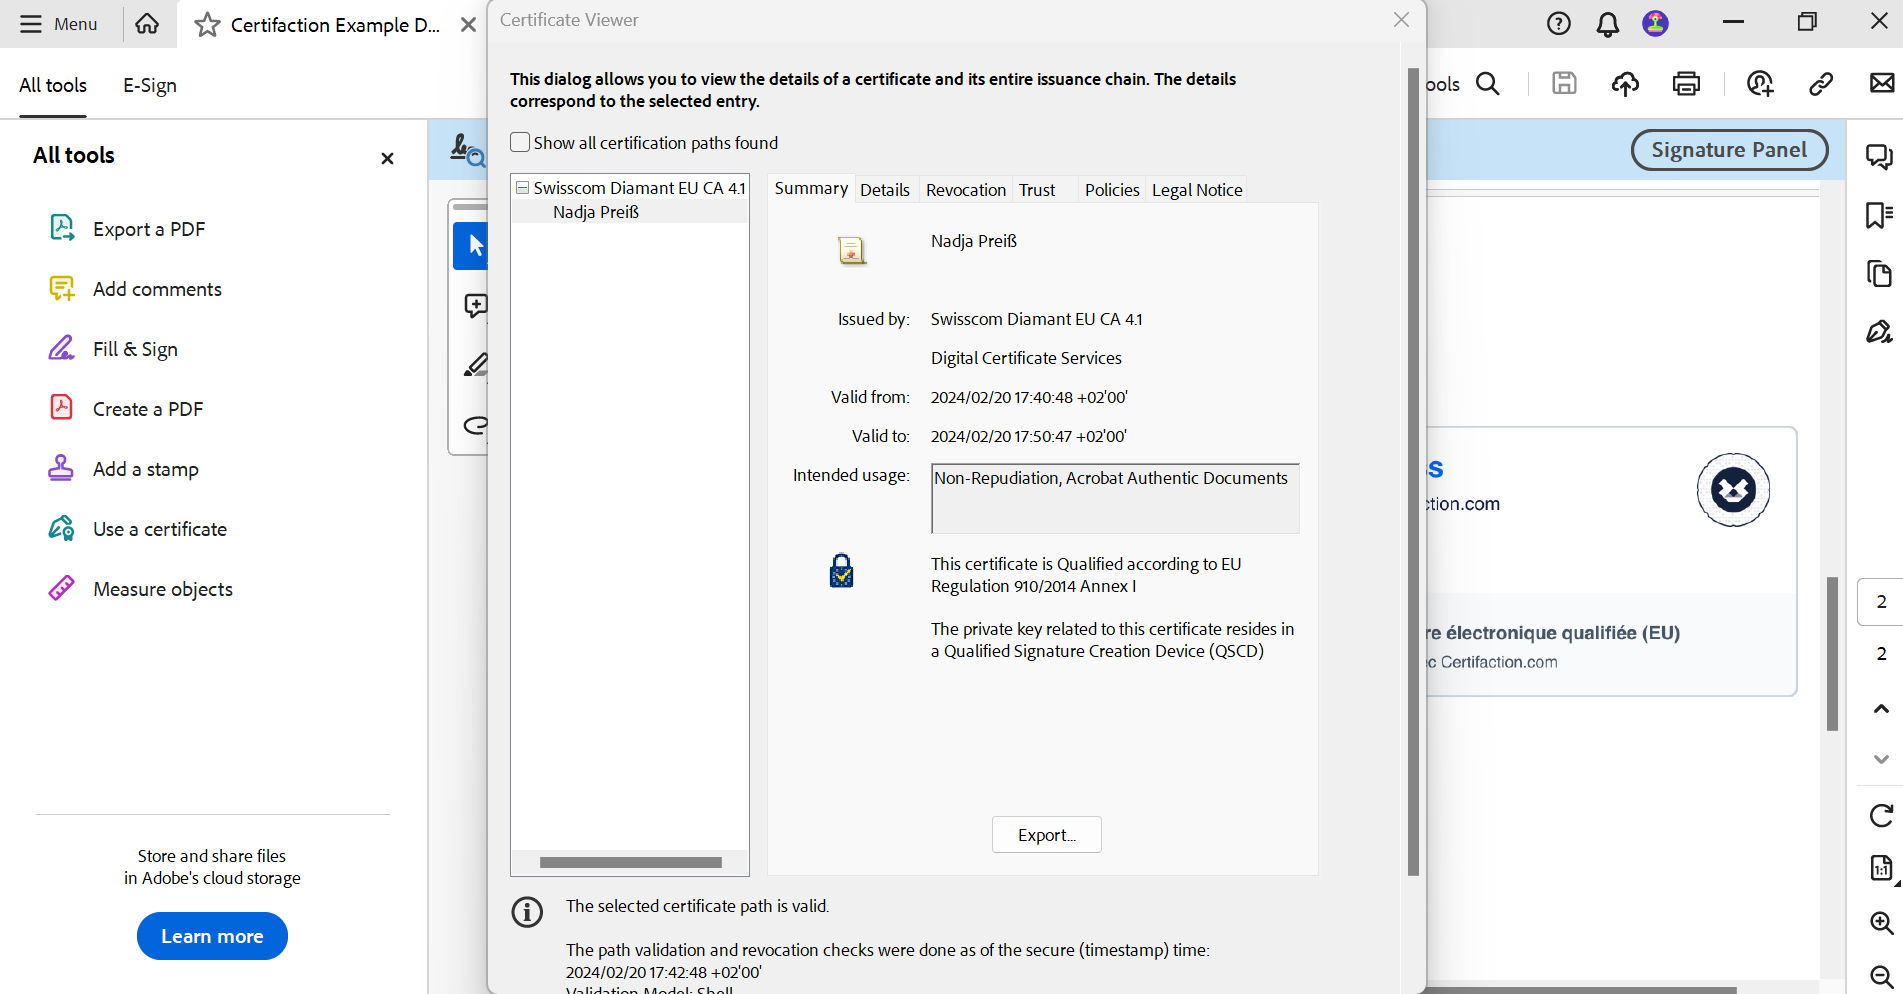This screenshot has height=994, width=1903.
Task: Rotate the page view icon
Action: tap(1881, 816)
